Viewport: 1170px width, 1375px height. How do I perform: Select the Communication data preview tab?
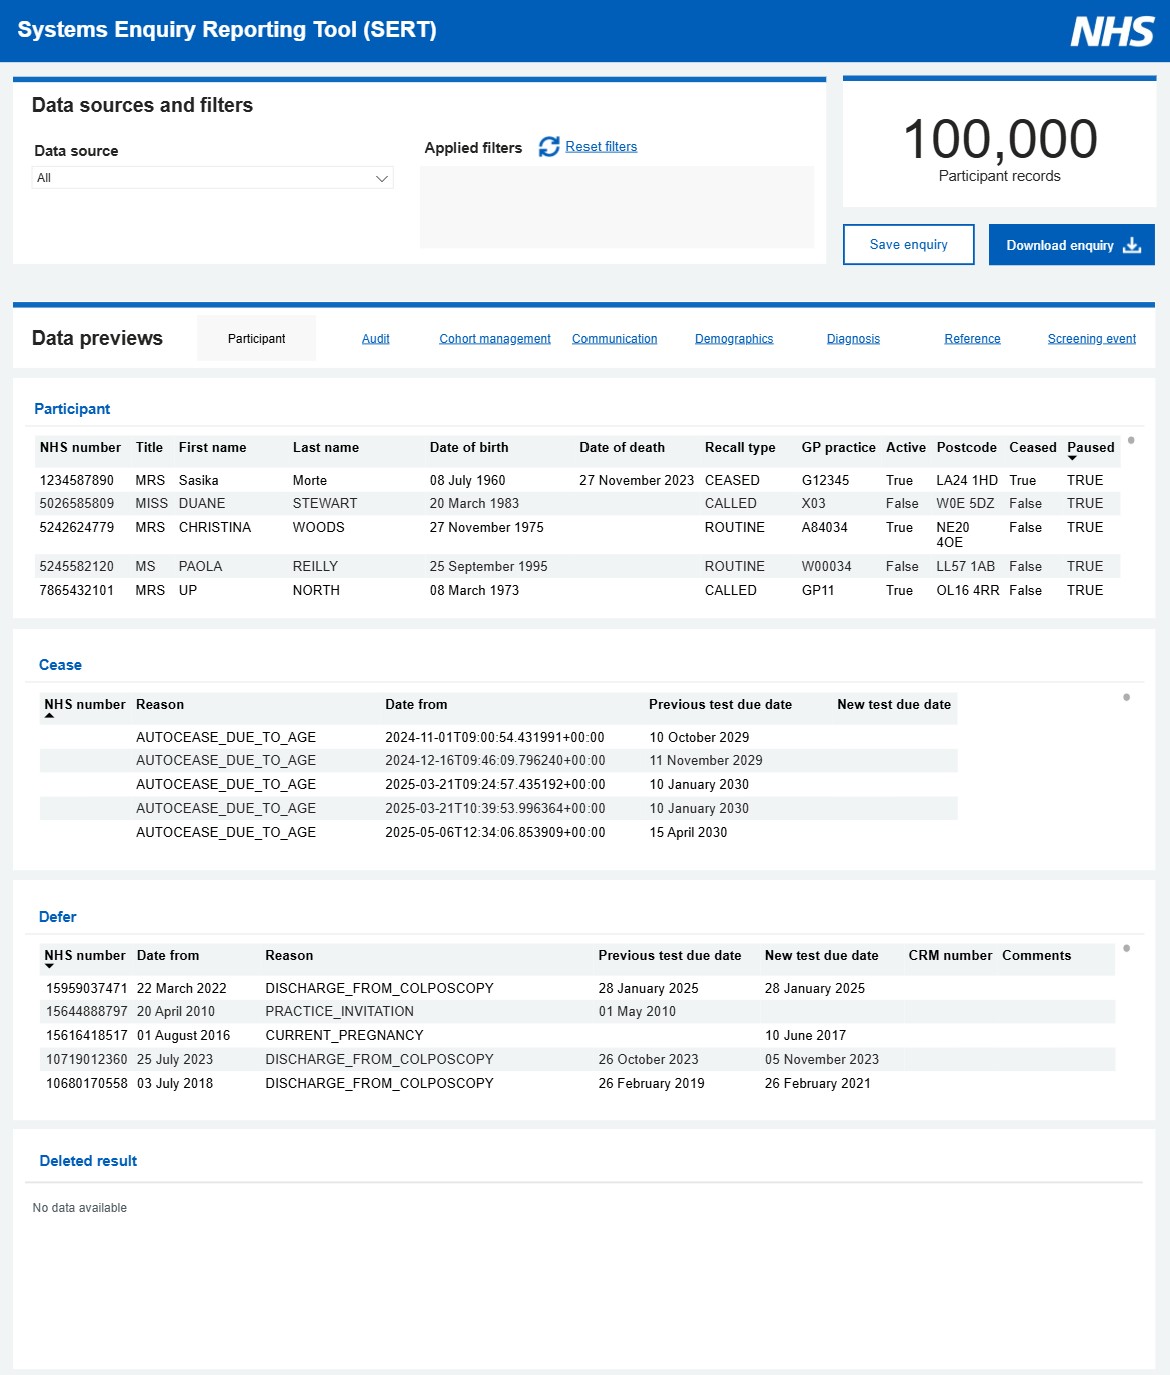[x=614, y=339]
